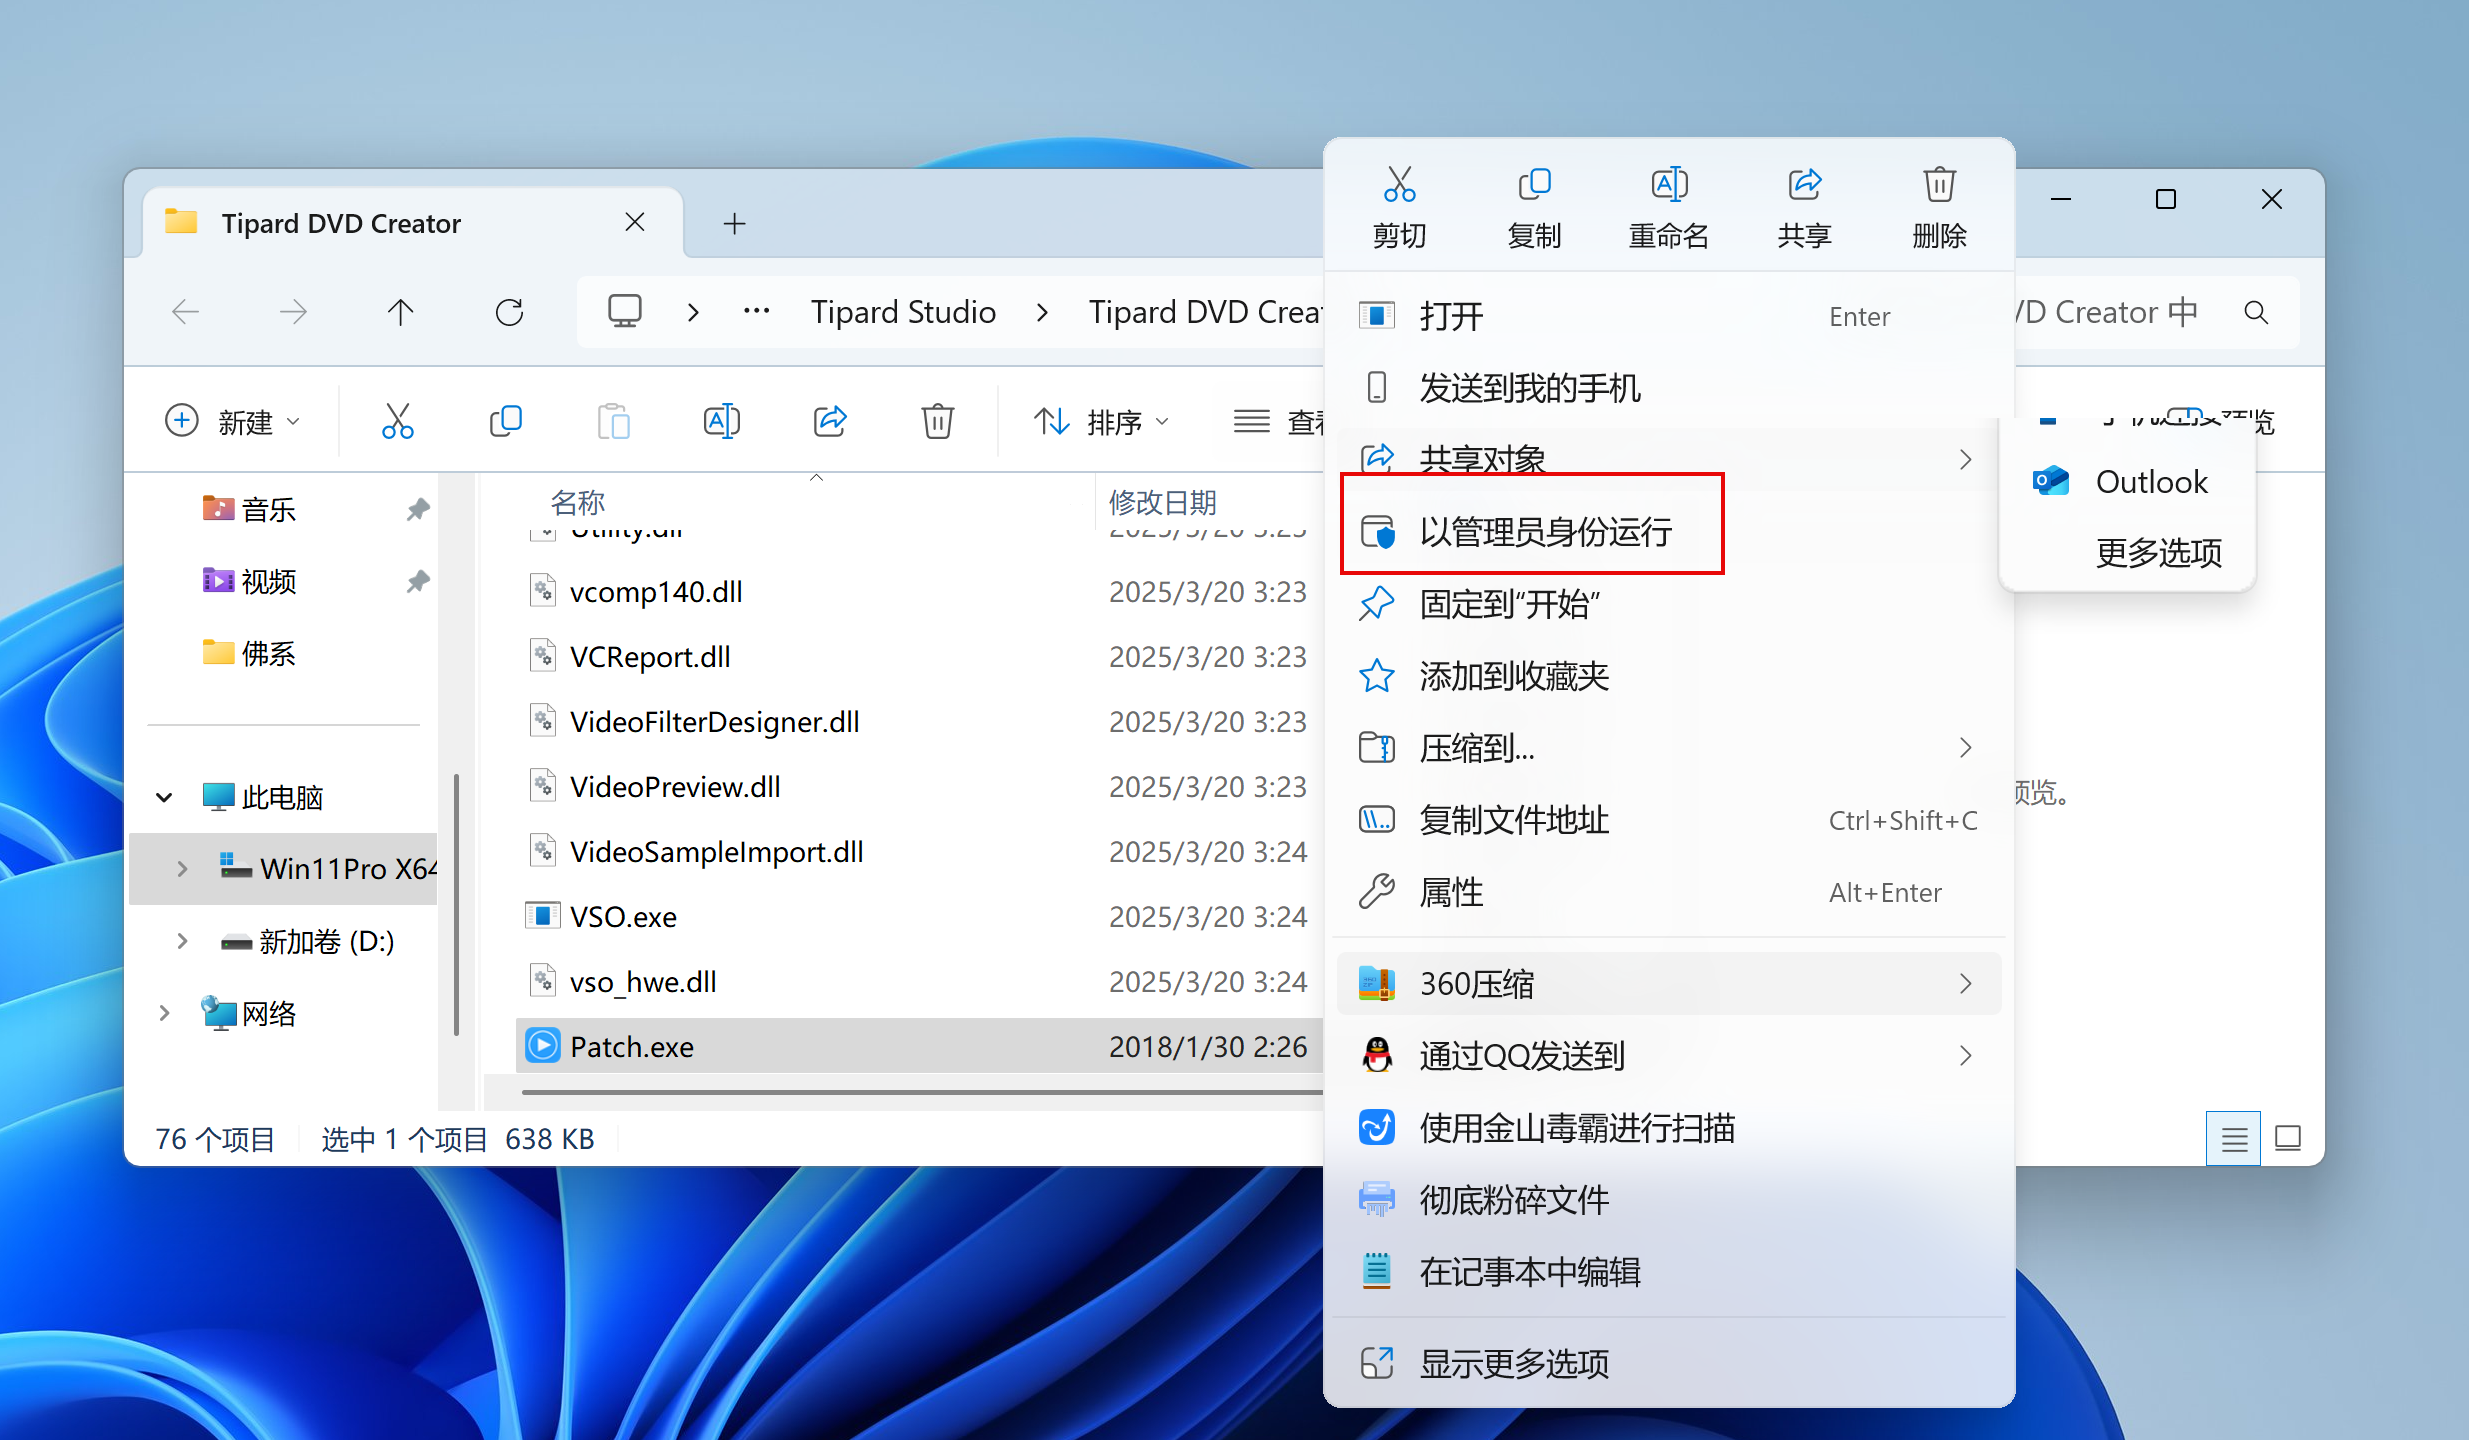Choose 显示更多选项 at menu bottom
This screenshot has height=1440, width=2469.
pyautogui.click(x=1514, y=1363)
